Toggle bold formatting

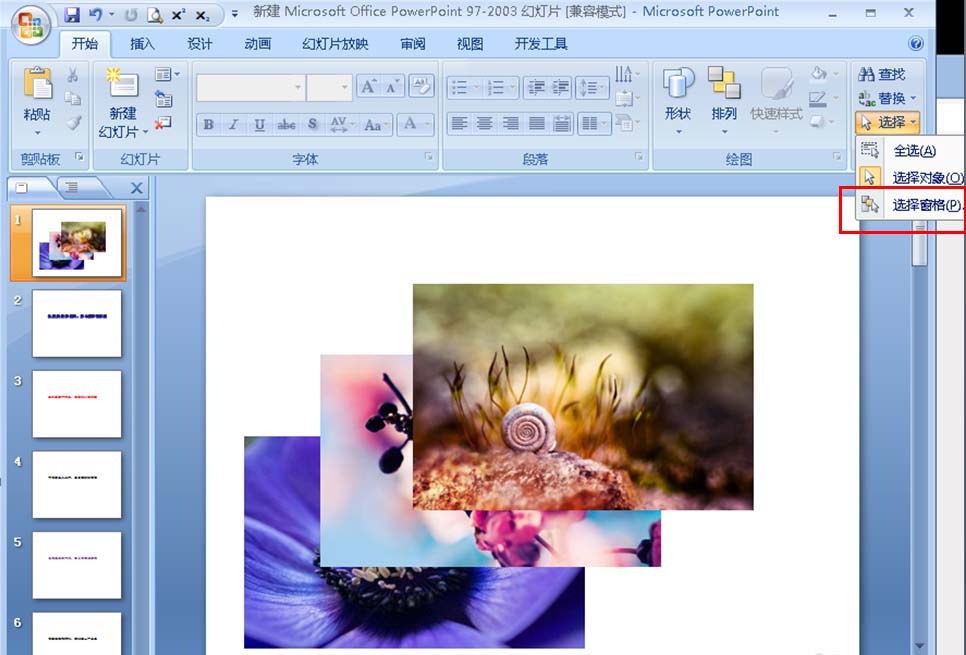[208, 124]
